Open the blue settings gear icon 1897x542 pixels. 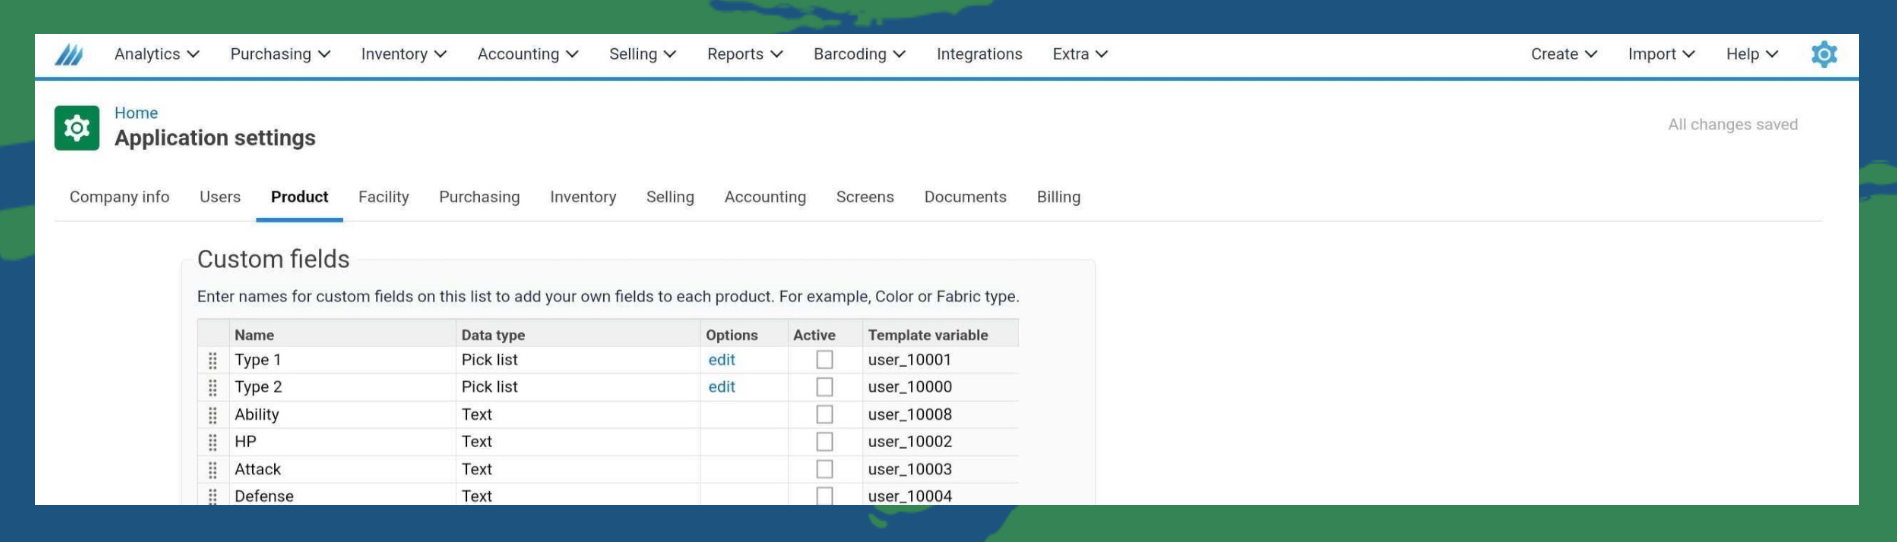point(1824,54)
